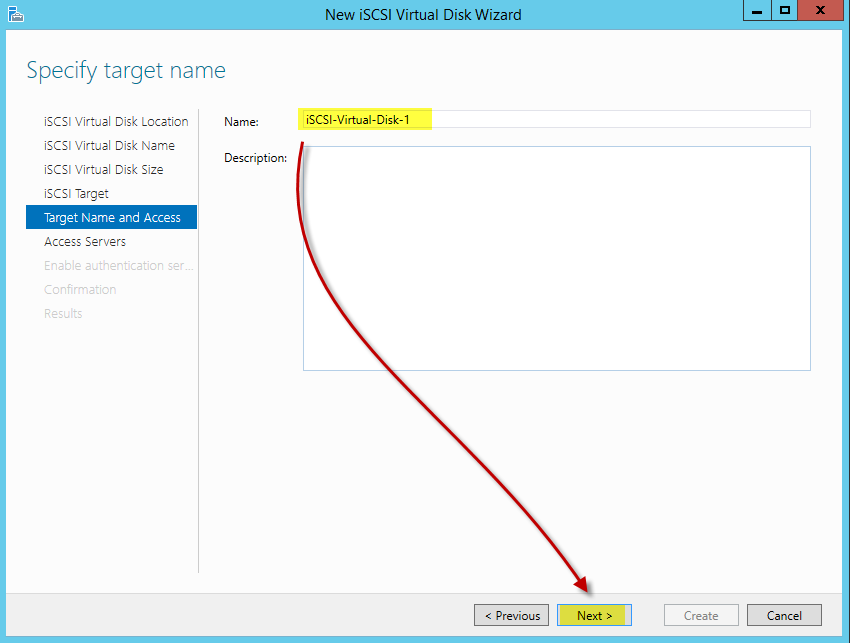Select the Target Name and Access step
The height and width of the screenshot is (643, 850).
pos(111,217)
